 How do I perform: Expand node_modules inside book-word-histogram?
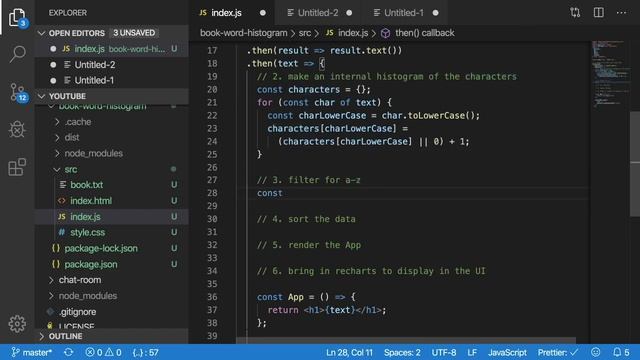[111, 153]
